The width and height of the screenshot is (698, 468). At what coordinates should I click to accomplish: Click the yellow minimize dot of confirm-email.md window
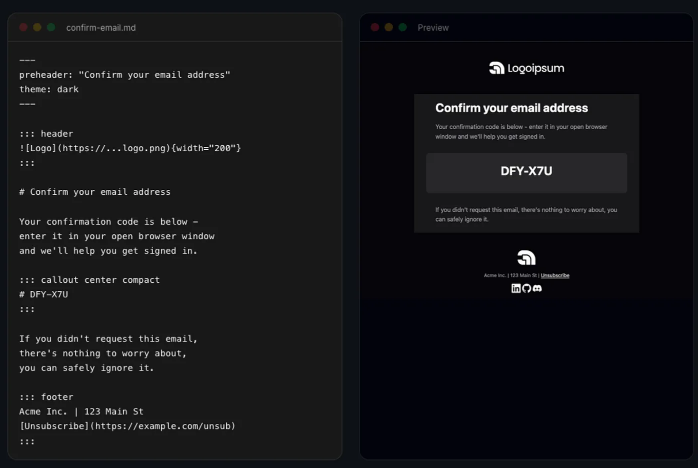37,27
